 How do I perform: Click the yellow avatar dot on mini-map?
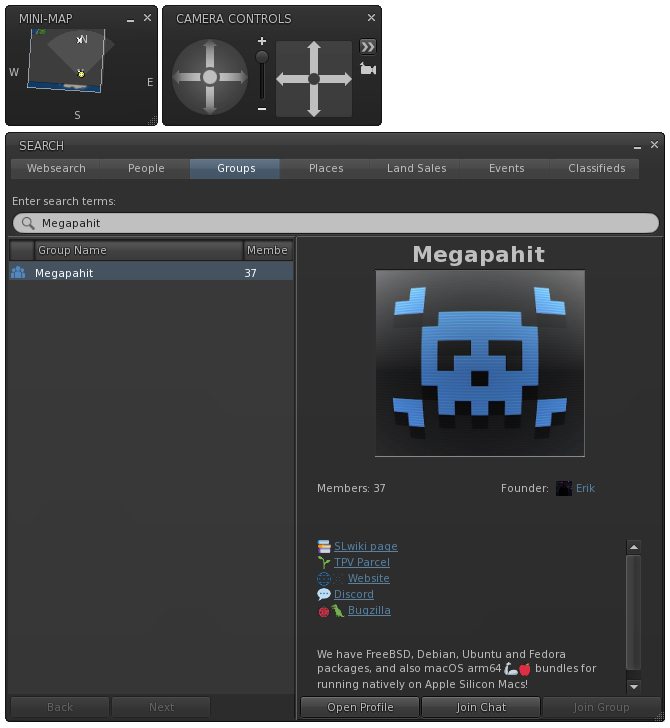point(81,74)
